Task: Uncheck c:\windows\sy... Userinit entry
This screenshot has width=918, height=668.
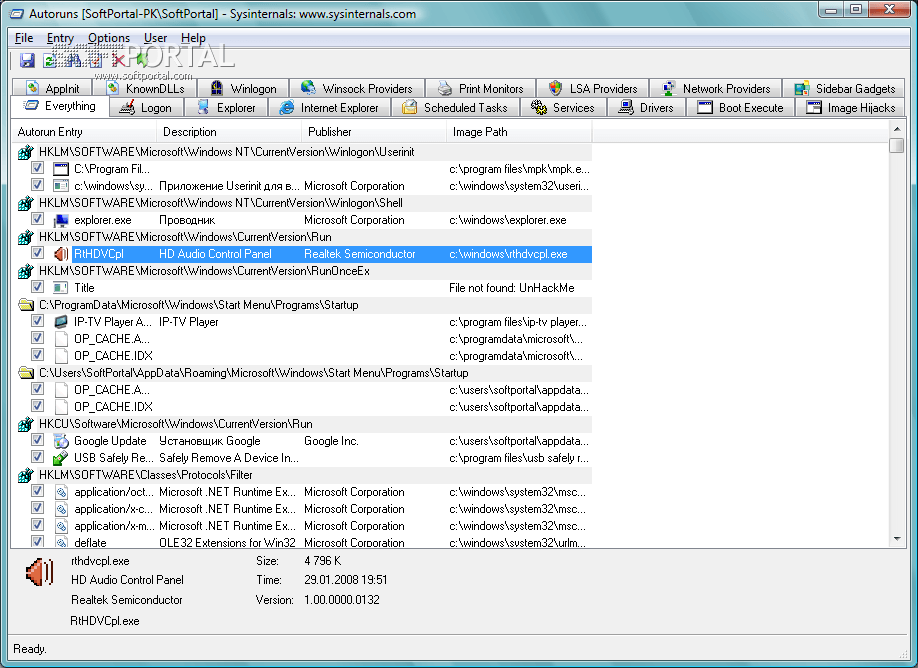Action: click(x=37, y=185)
